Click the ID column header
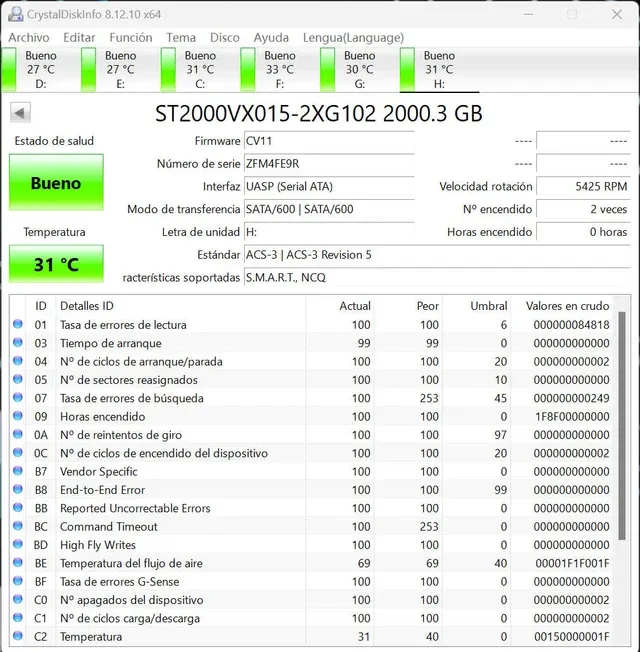The image size is (640, 652). (x=40, y=306)
